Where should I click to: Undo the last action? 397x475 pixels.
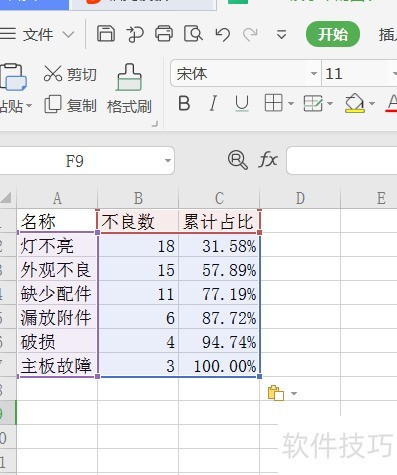pos(222,34)
